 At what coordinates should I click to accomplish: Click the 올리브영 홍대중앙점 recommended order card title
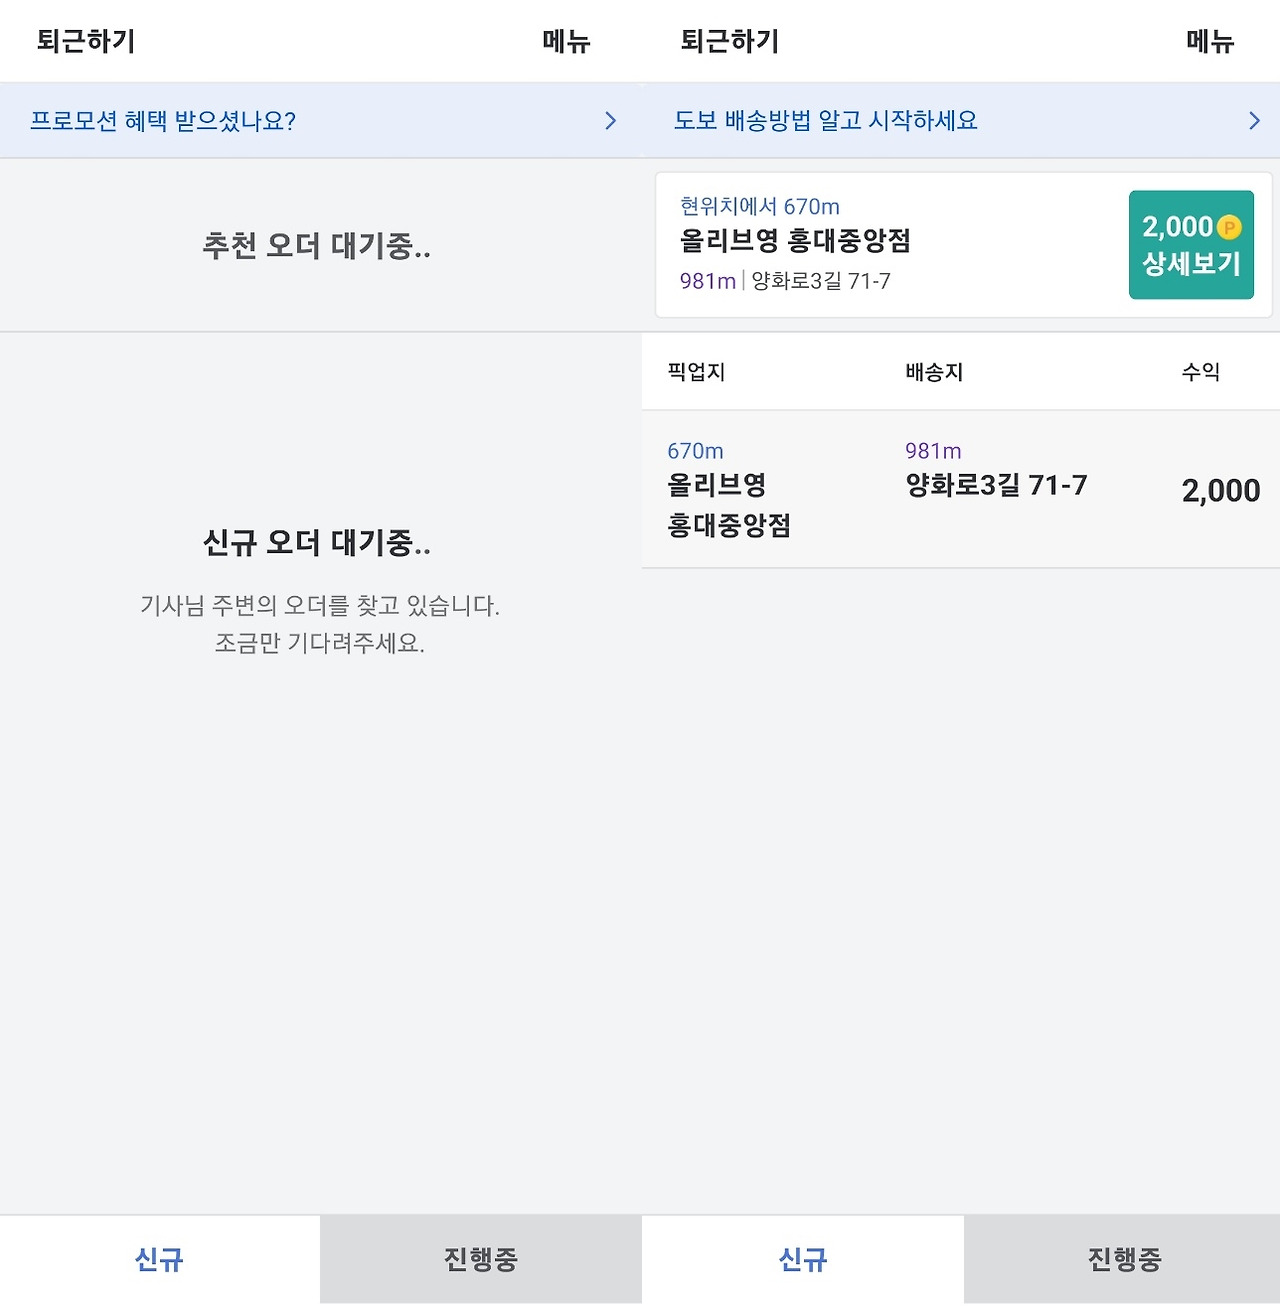point(795,241)
